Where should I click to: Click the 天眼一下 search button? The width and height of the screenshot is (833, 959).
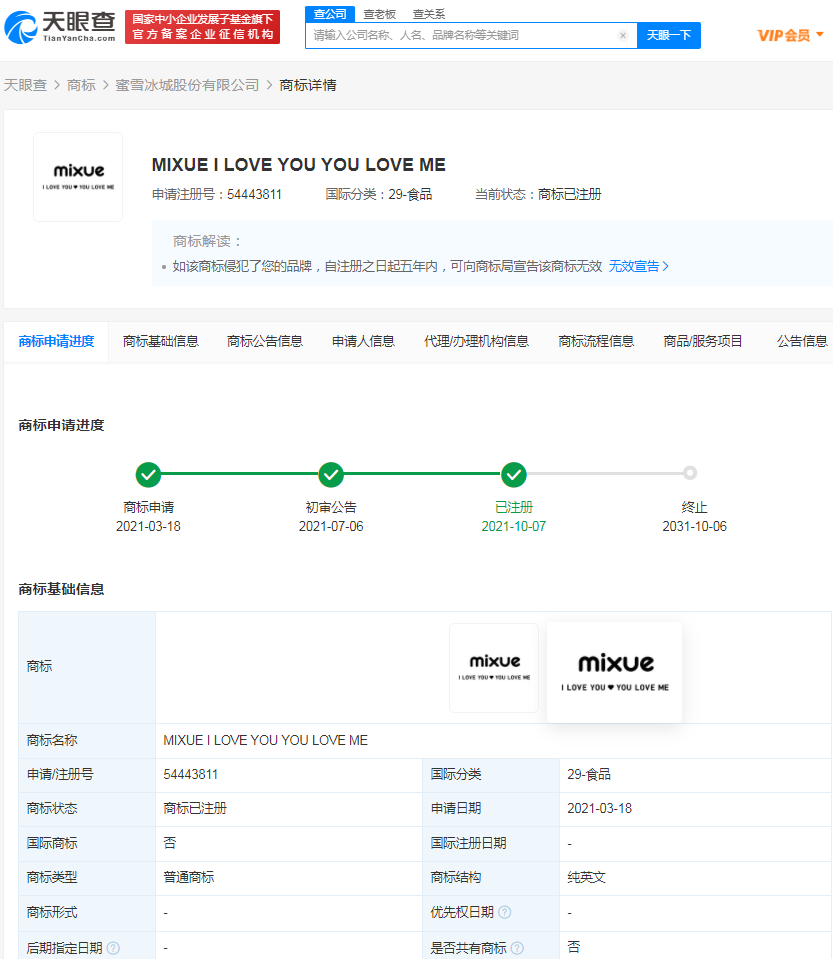pyautogui.click(x=669, y=35)
